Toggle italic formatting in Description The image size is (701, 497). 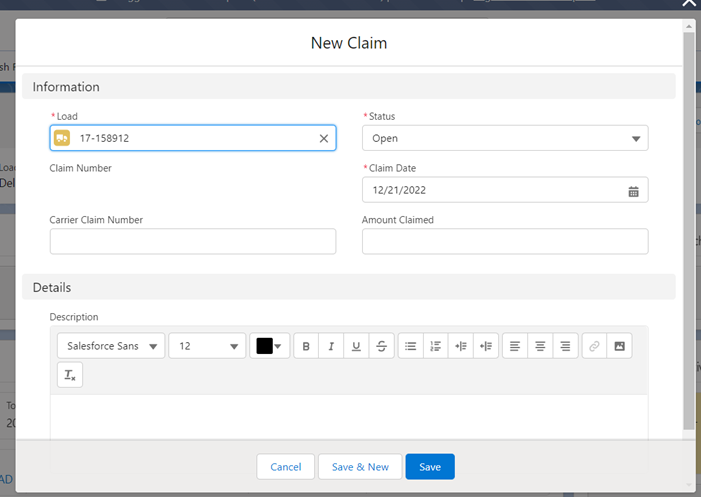coord(331,346)
